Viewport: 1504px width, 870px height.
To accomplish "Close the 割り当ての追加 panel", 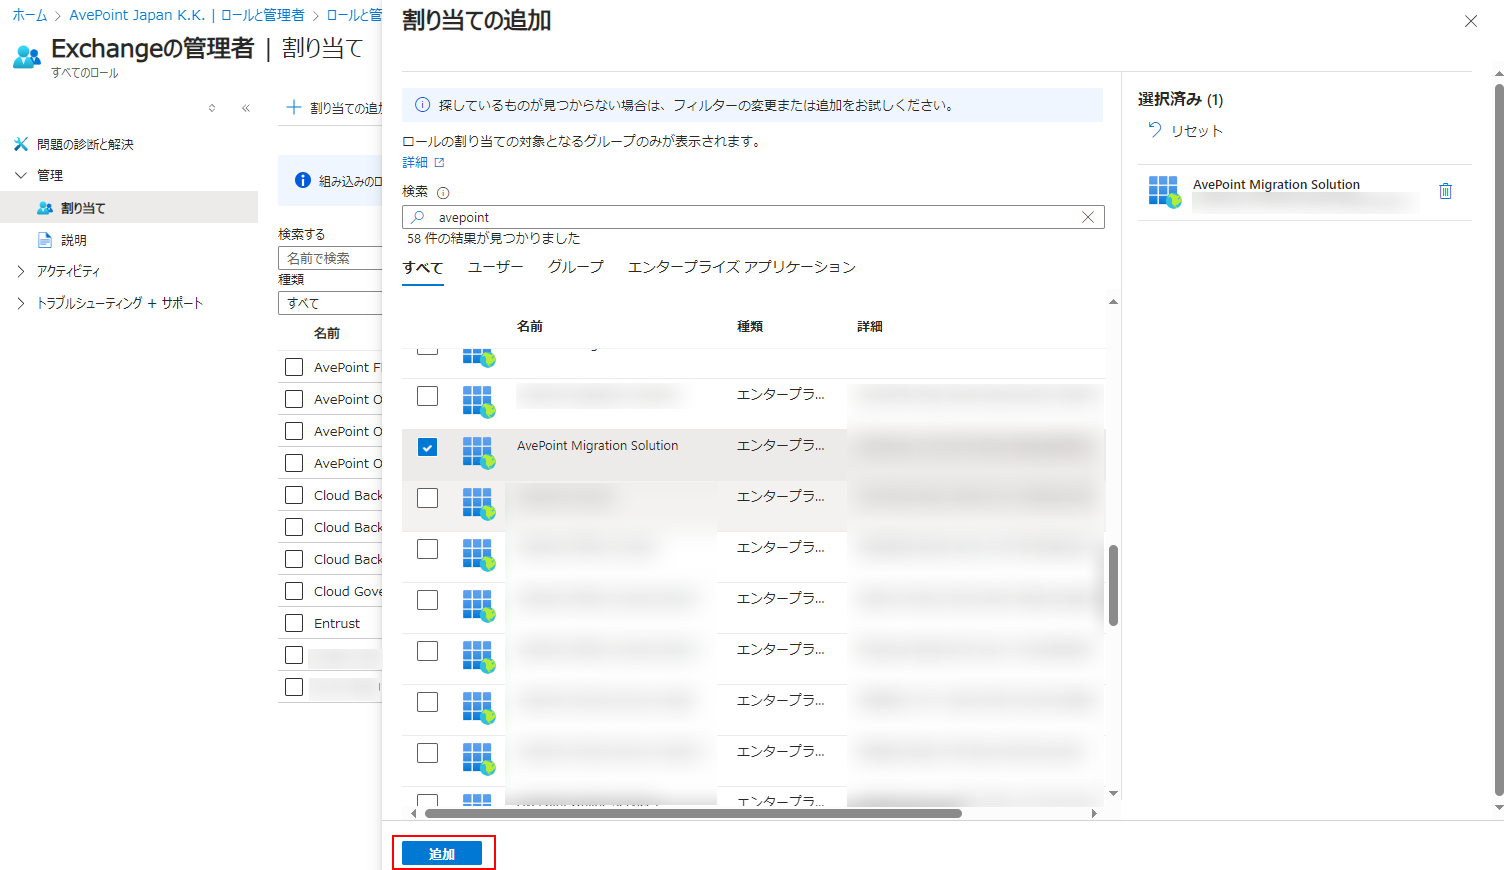I will coord(1471,21).
